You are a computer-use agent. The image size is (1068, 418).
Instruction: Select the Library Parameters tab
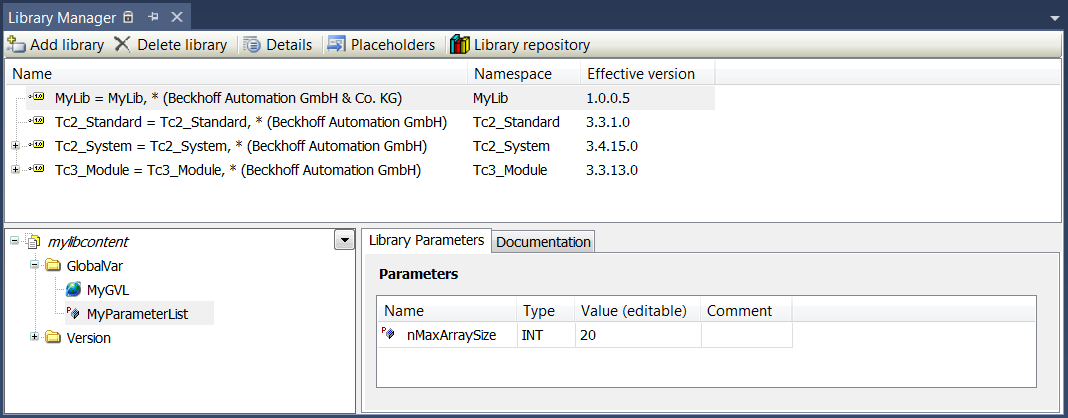pos(426,240)
